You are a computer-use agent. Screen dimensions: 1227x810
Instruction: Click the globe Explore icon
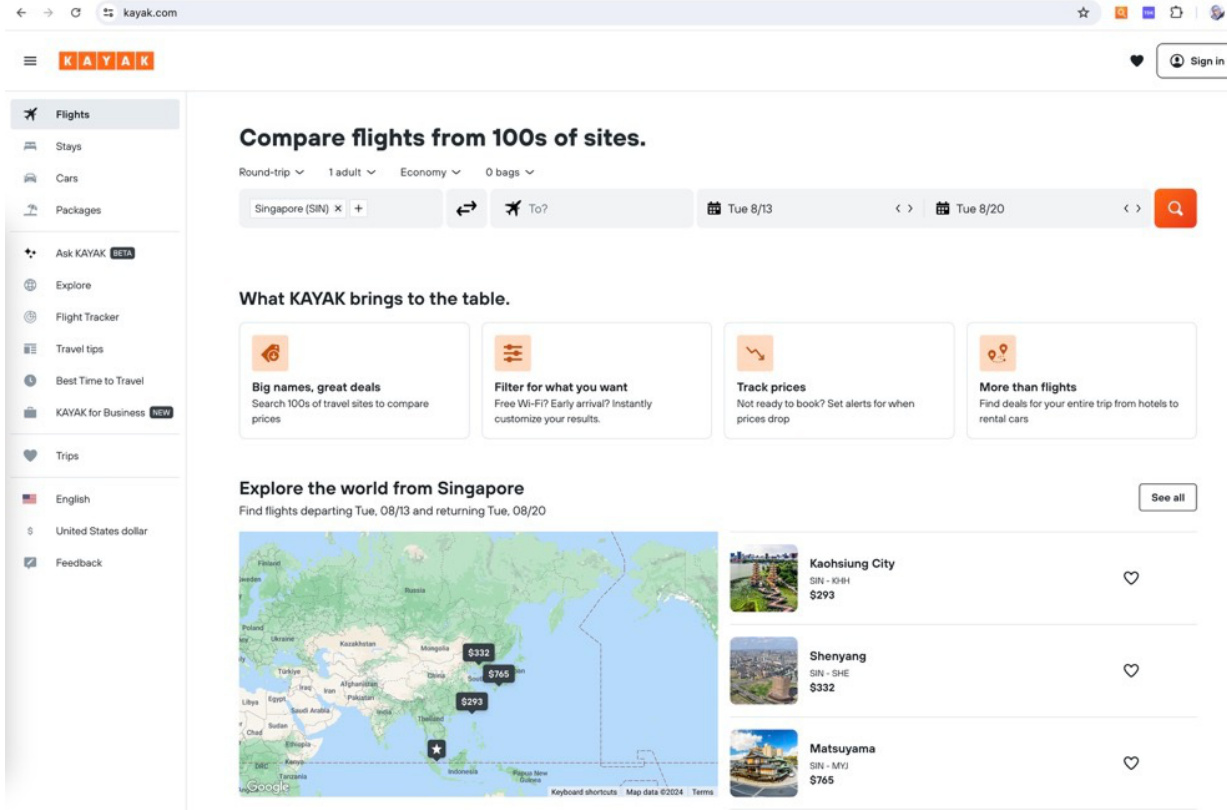30,285
